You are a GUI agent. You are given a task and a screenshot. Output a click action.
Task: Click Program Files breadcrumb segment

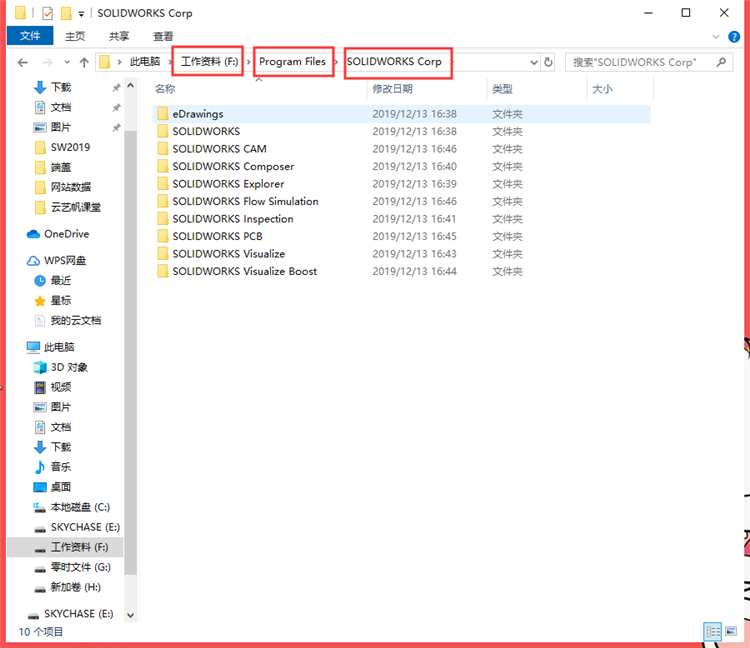tap(292, 62)
